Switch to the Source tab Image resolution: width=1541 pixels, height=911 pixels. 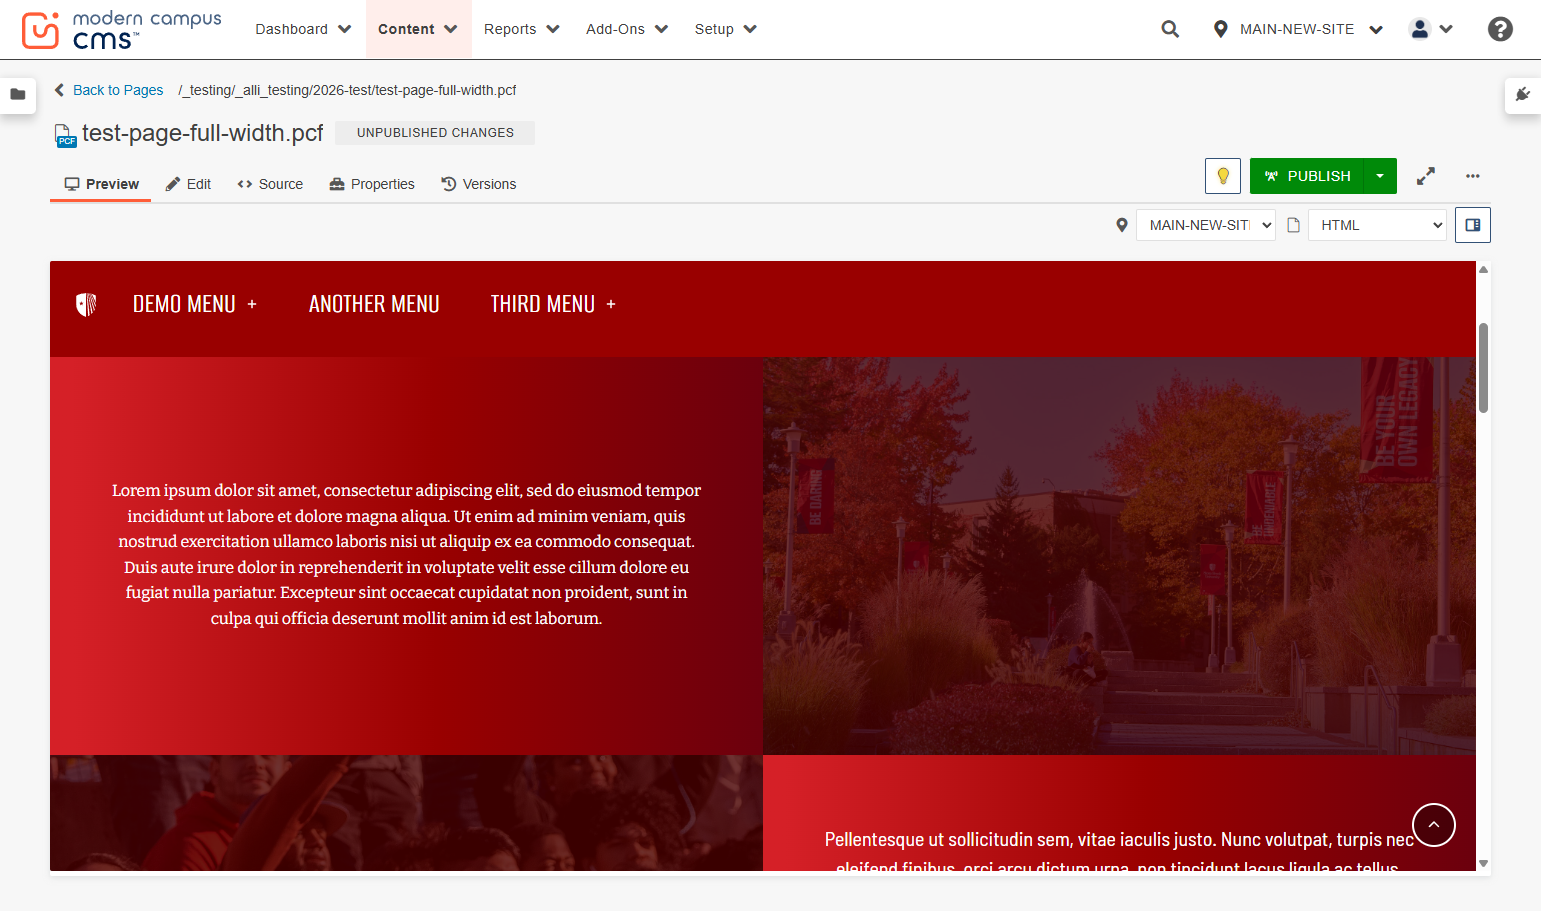tap(270, 184)
